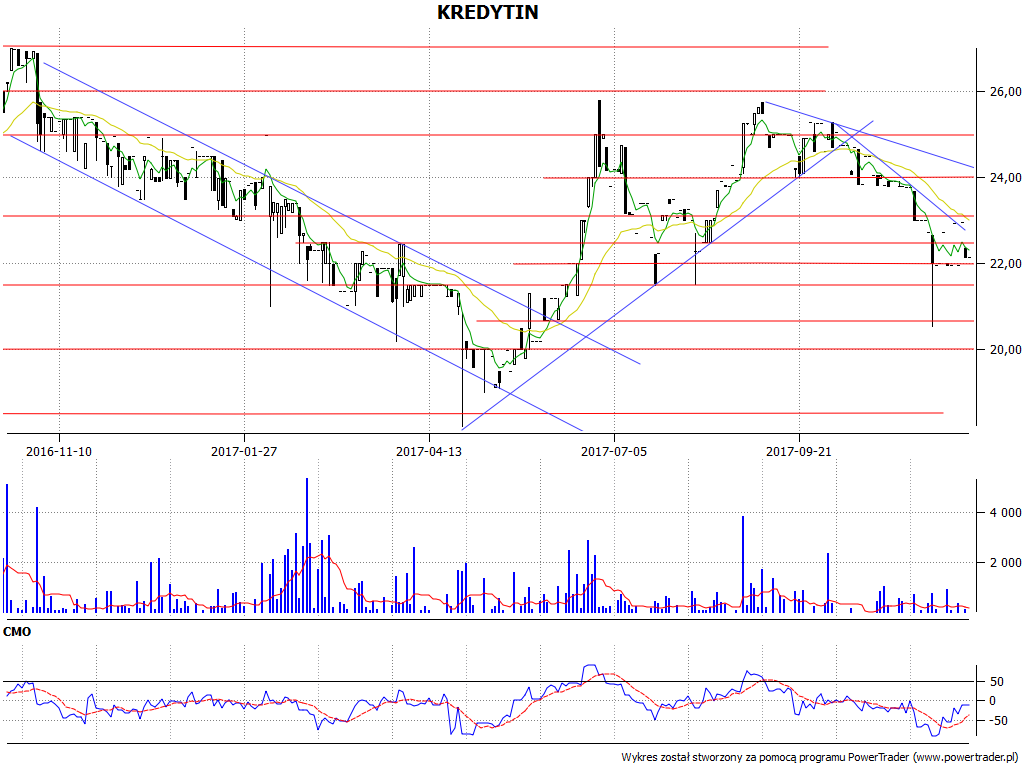Screen dimensions: 1024x768
Task: Click the KREDYTIN chart title
Action: pyautogui.click(x=487, y=12)
